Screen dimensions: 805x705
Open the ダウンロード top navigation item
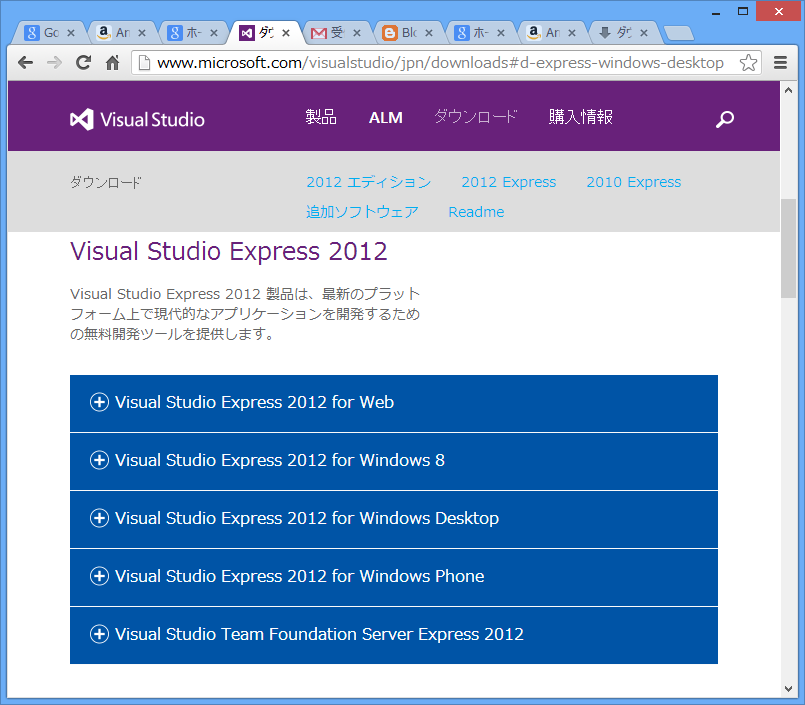(475, 117)
